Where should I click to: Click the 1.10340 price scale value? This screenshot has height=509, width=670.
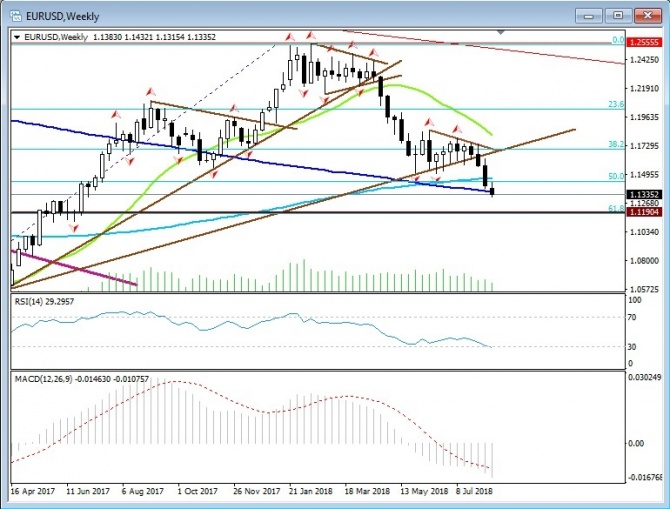coord(644,232)
